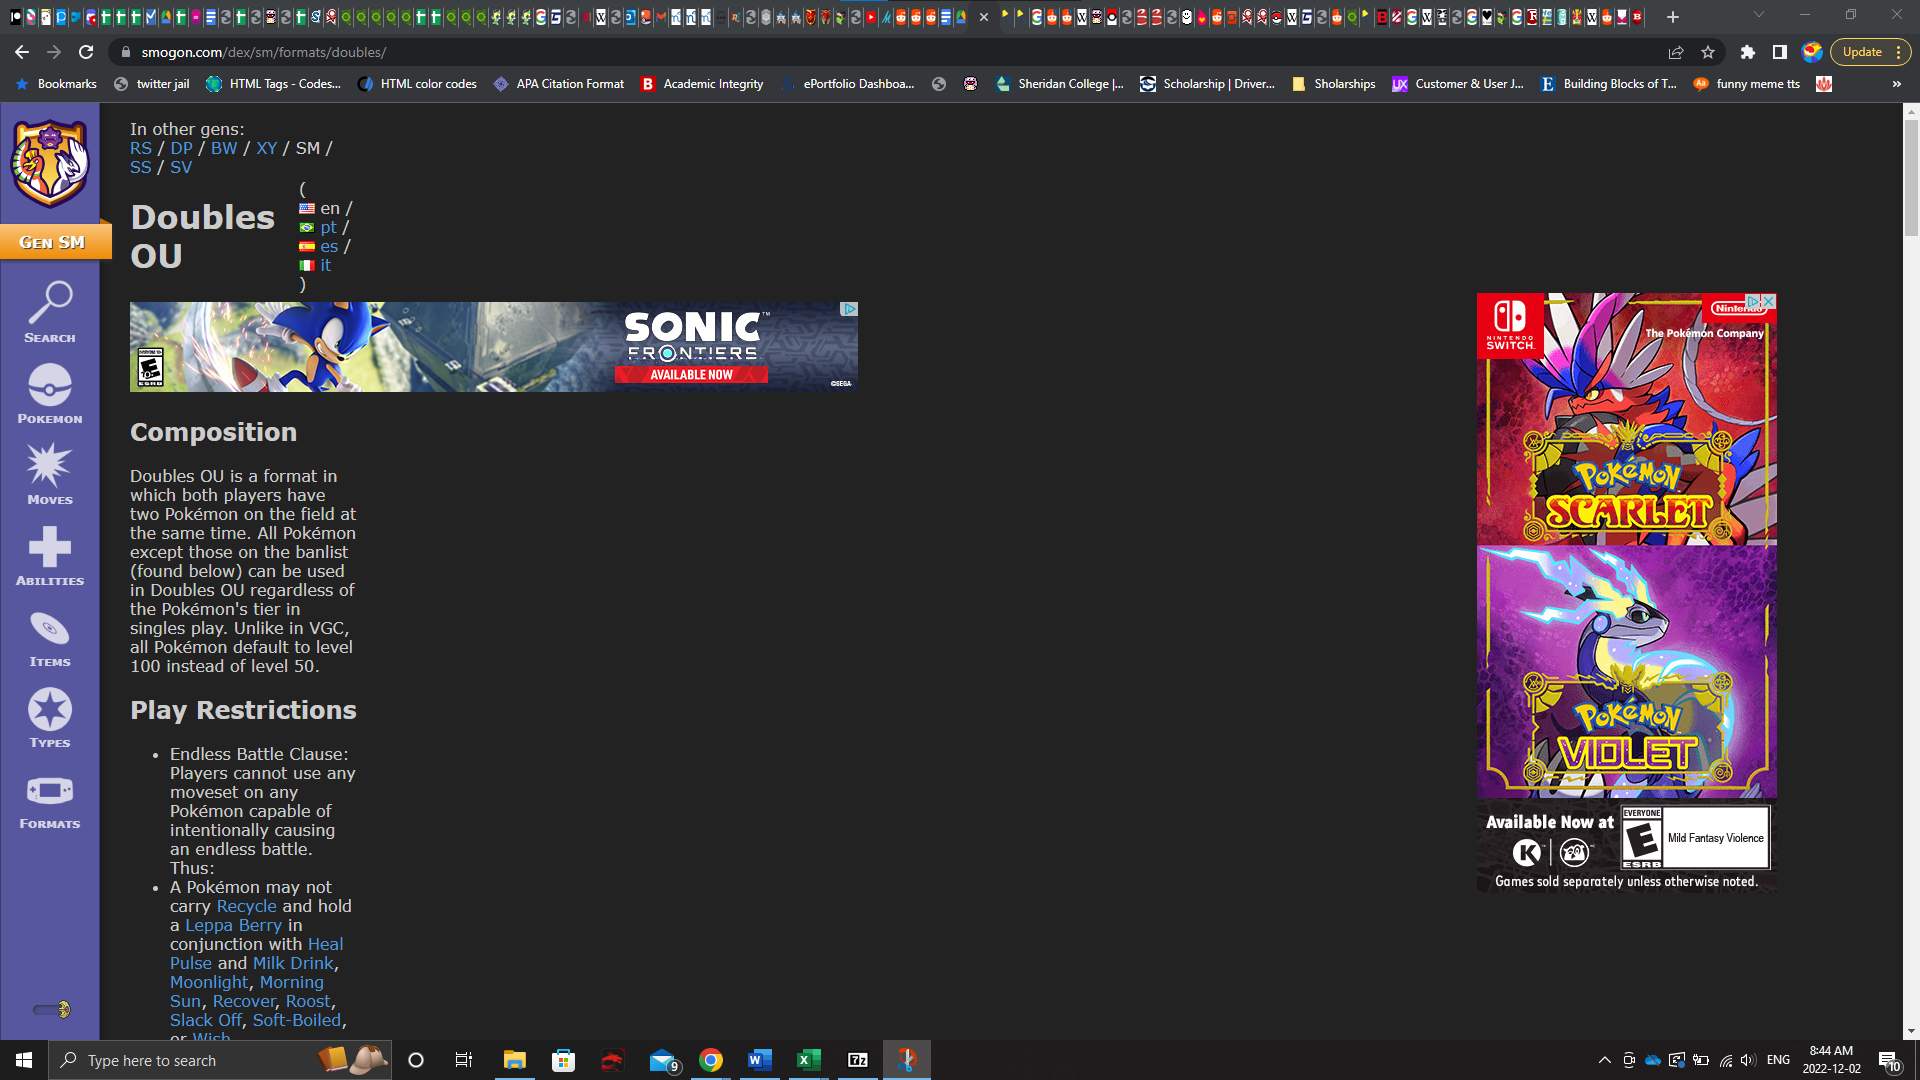The height and width of the screenshot is (1080, 1920).
Task: Open Task View on taskbar
Action: click(x=464, y=1060)
